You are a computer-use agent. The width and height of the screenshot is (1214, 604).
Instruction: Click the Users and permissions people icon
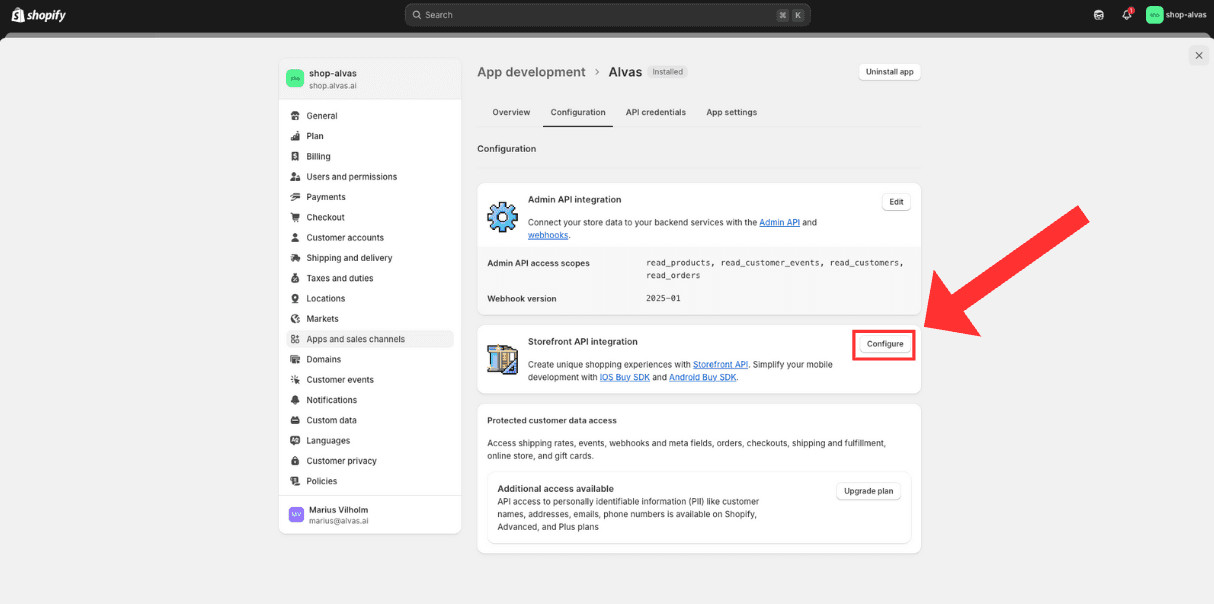click(295, 177)
